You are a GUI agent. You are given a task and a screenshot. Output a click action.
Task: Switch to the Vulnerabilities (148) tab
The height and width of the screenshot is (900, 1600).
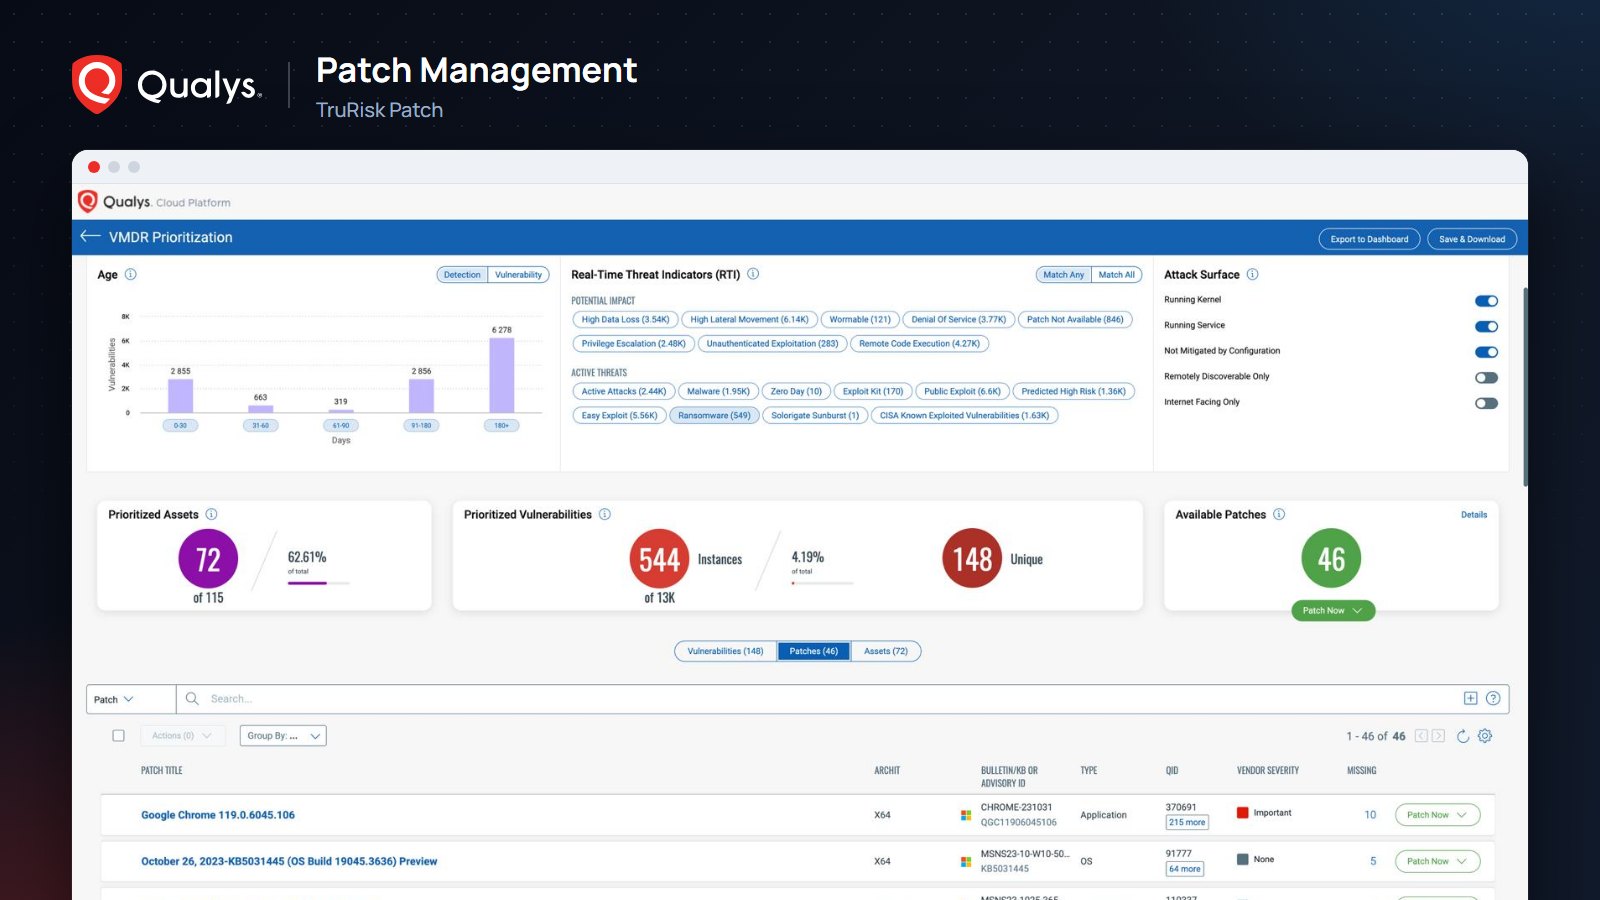pyautogui.click(x=725, y=651)
